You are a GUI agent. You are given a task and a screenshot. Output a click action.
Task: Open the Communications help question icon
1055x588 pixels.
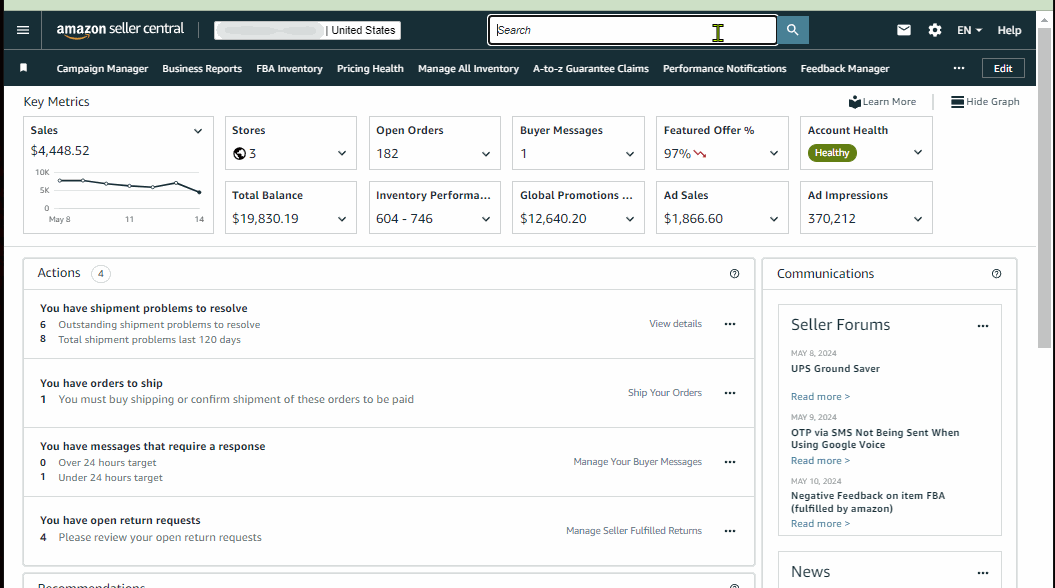[996, 274]
